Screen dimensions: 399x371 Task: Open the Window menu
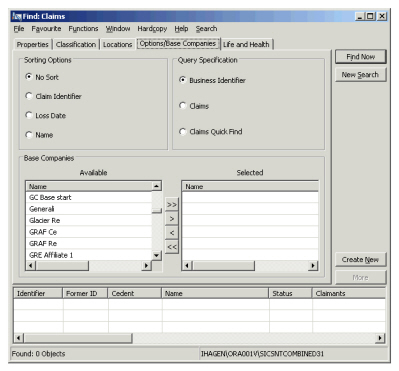[x=118, y=29]
